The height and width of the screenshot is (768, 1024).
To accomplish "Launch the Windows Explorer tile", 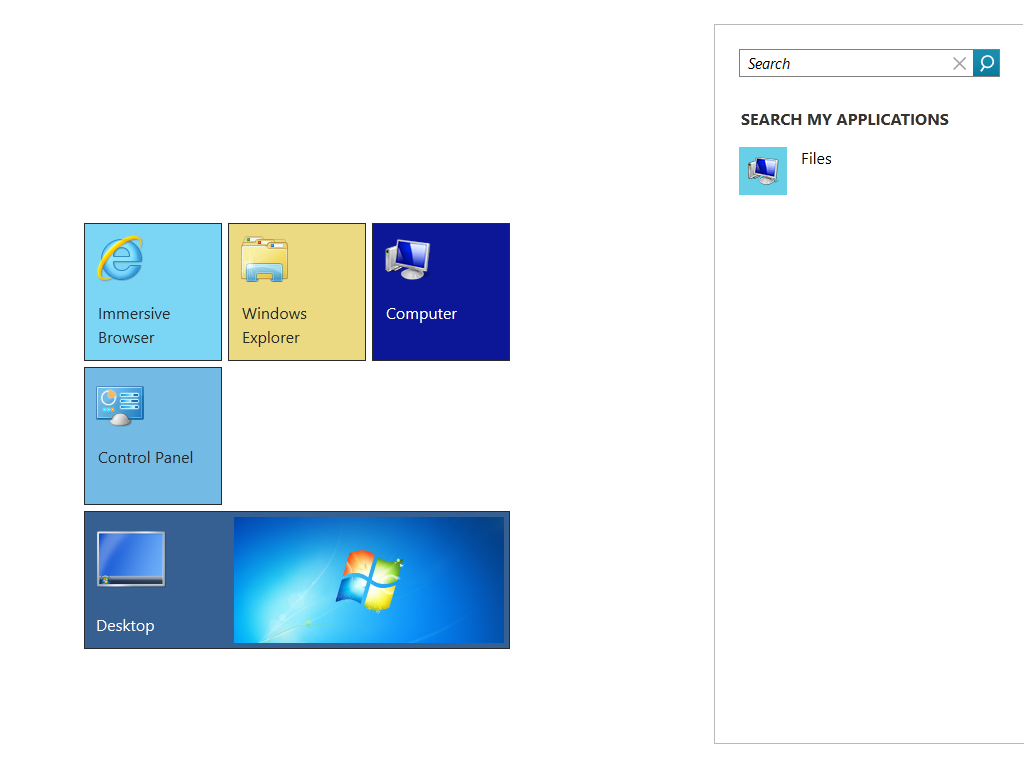I will point(297,292).
